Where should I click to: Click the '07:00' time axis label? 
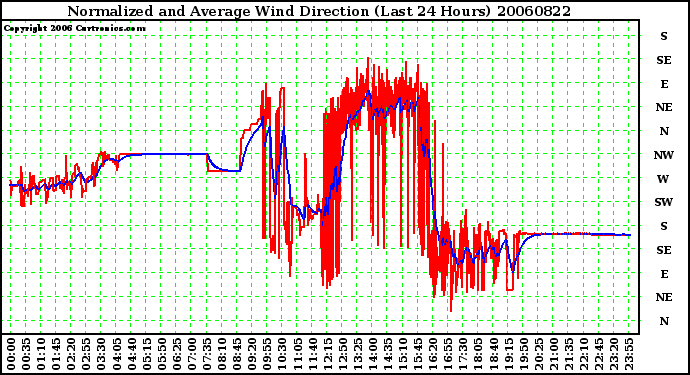coord(191,354)
